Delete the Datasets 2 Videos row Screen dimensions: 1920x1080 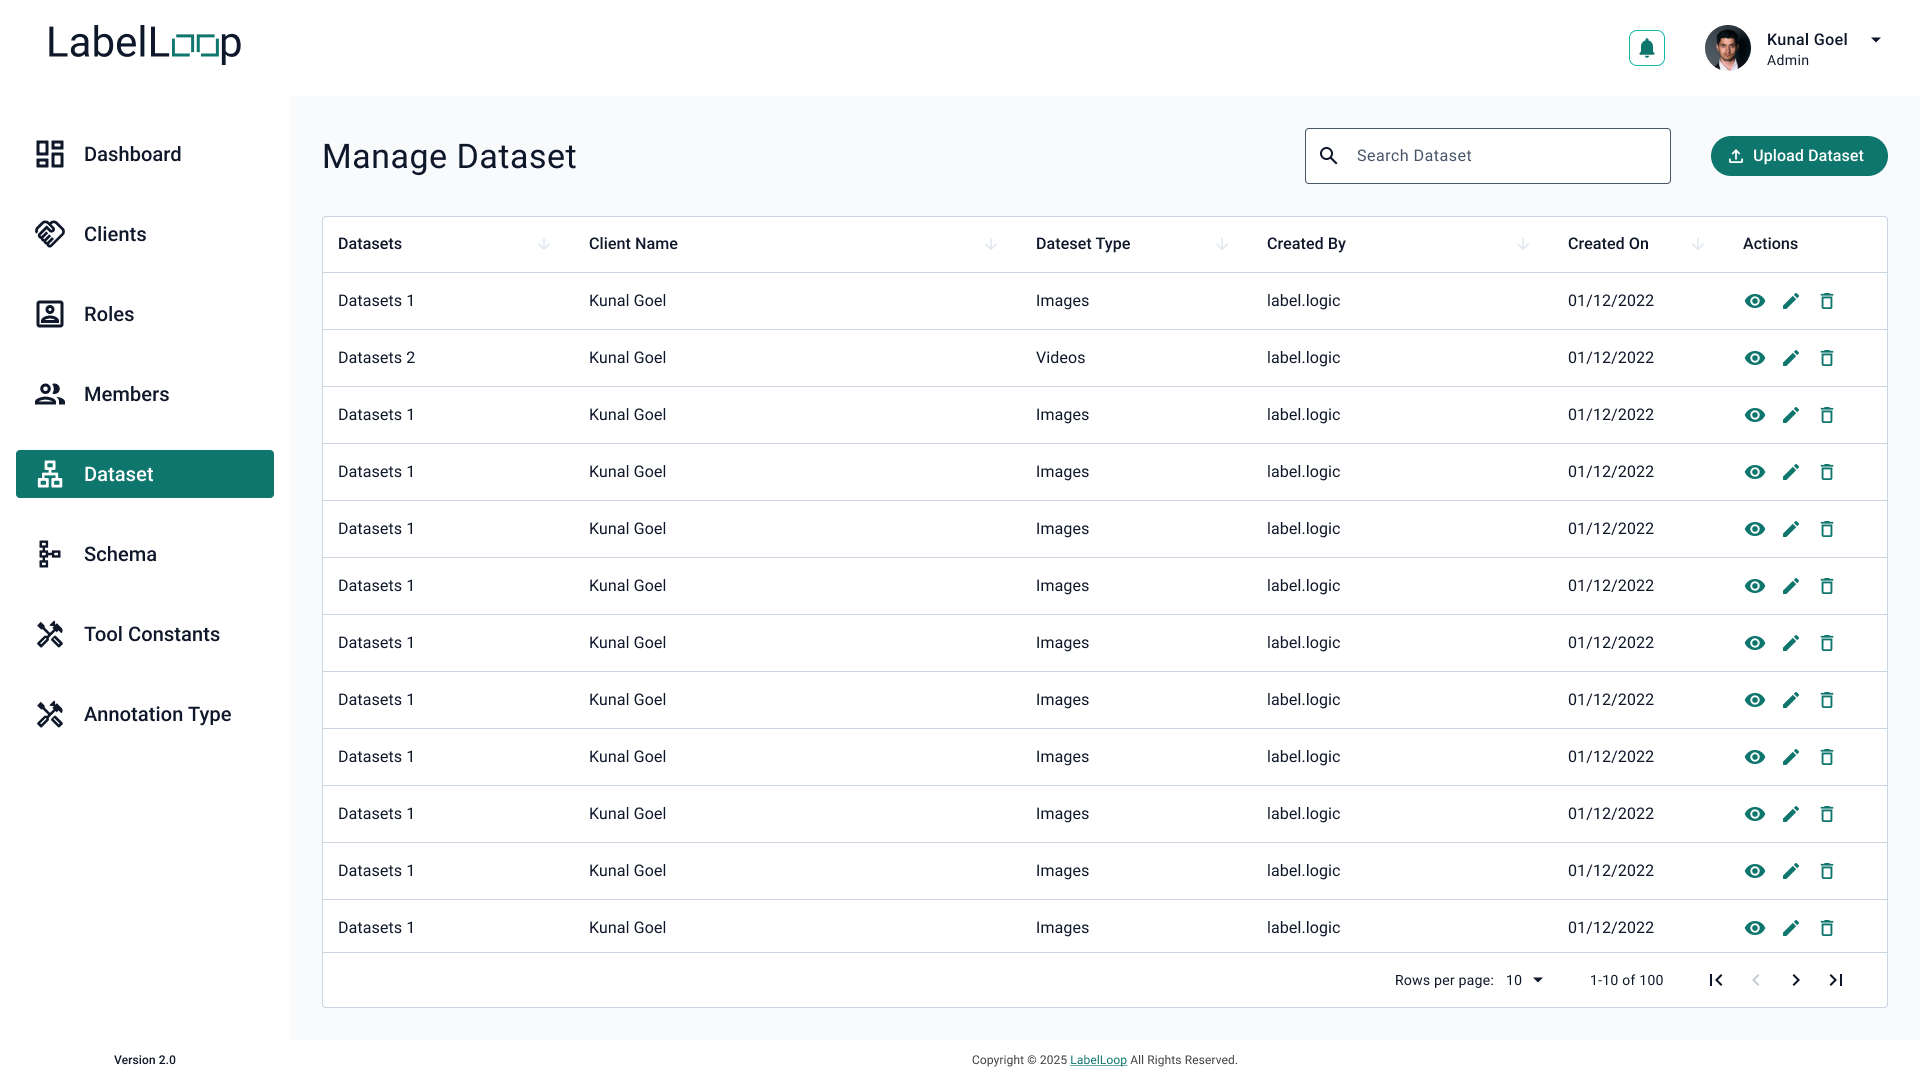1827,358
